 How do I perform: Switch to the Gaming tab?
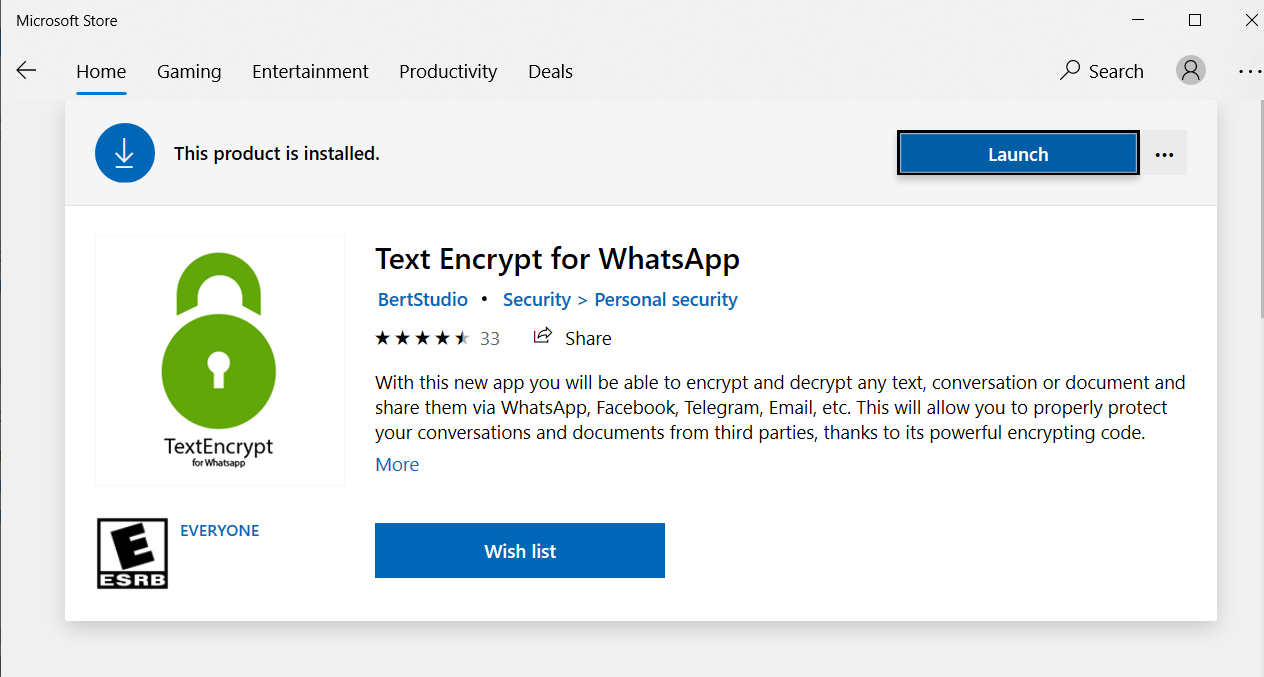click(x=189, y=72)
